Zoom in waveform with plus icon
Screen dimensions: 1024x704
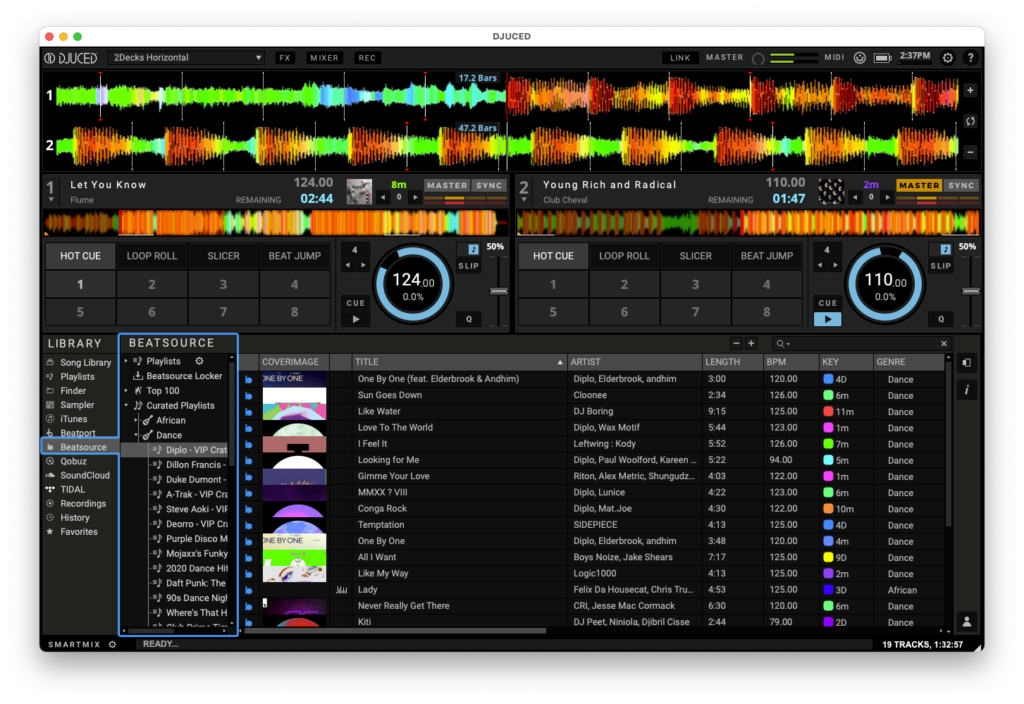(x=969, y=90)
